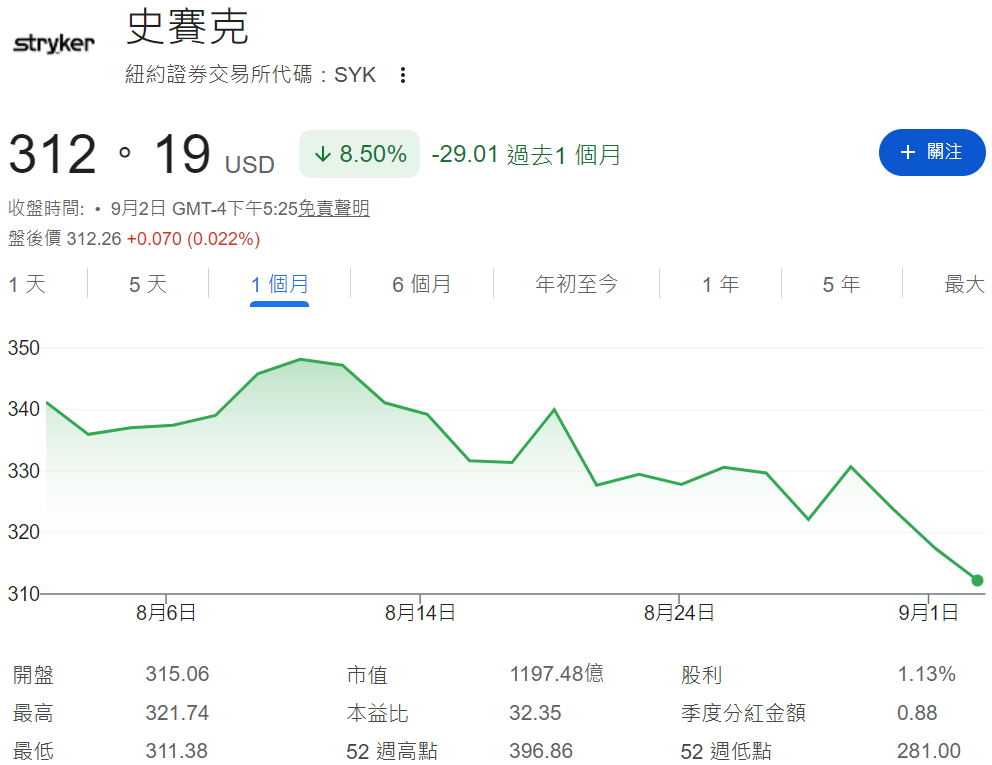992x765 pixels.
Task: Click the 8.50% down change badge
Action: coord(359,154)
